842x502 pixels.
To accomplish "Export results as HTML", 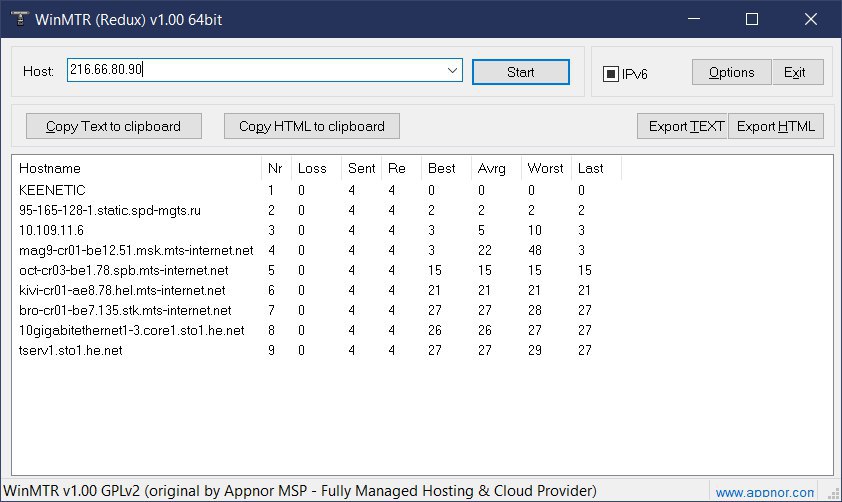I will coord(775,126).
